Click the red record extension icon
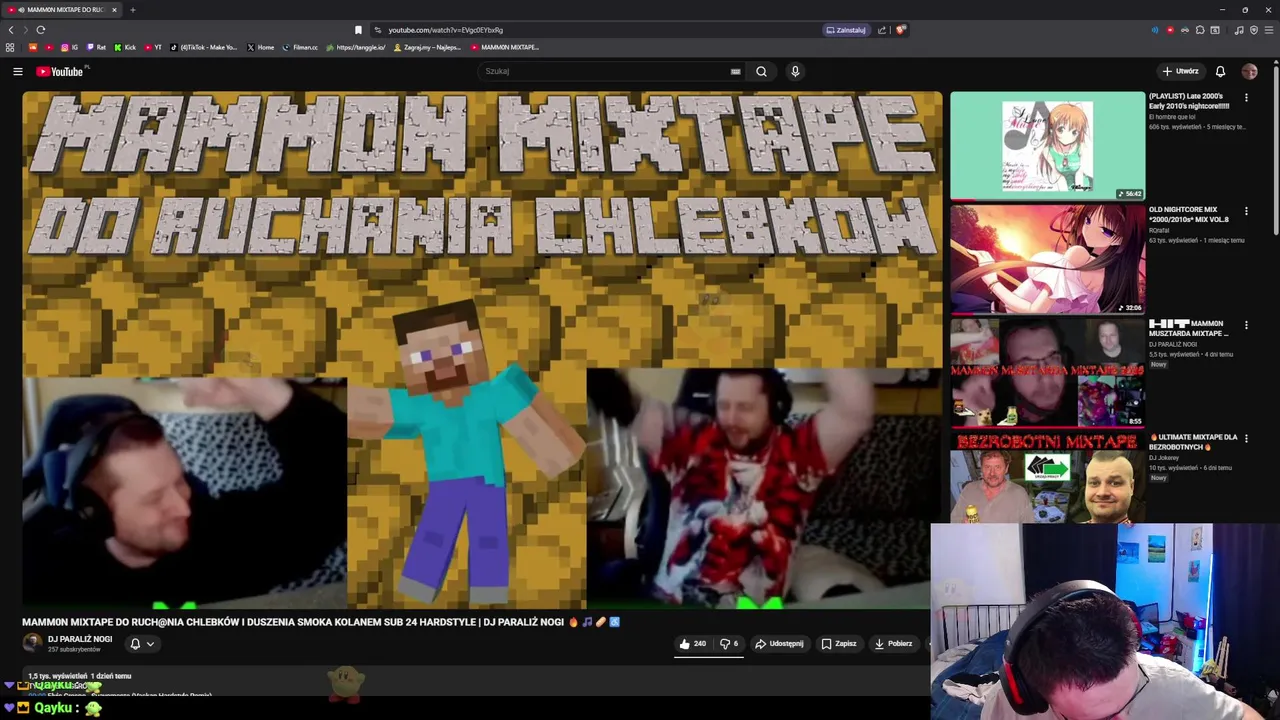The height and width of the screenshot is (720, 1280). (x=1170, y=30)
